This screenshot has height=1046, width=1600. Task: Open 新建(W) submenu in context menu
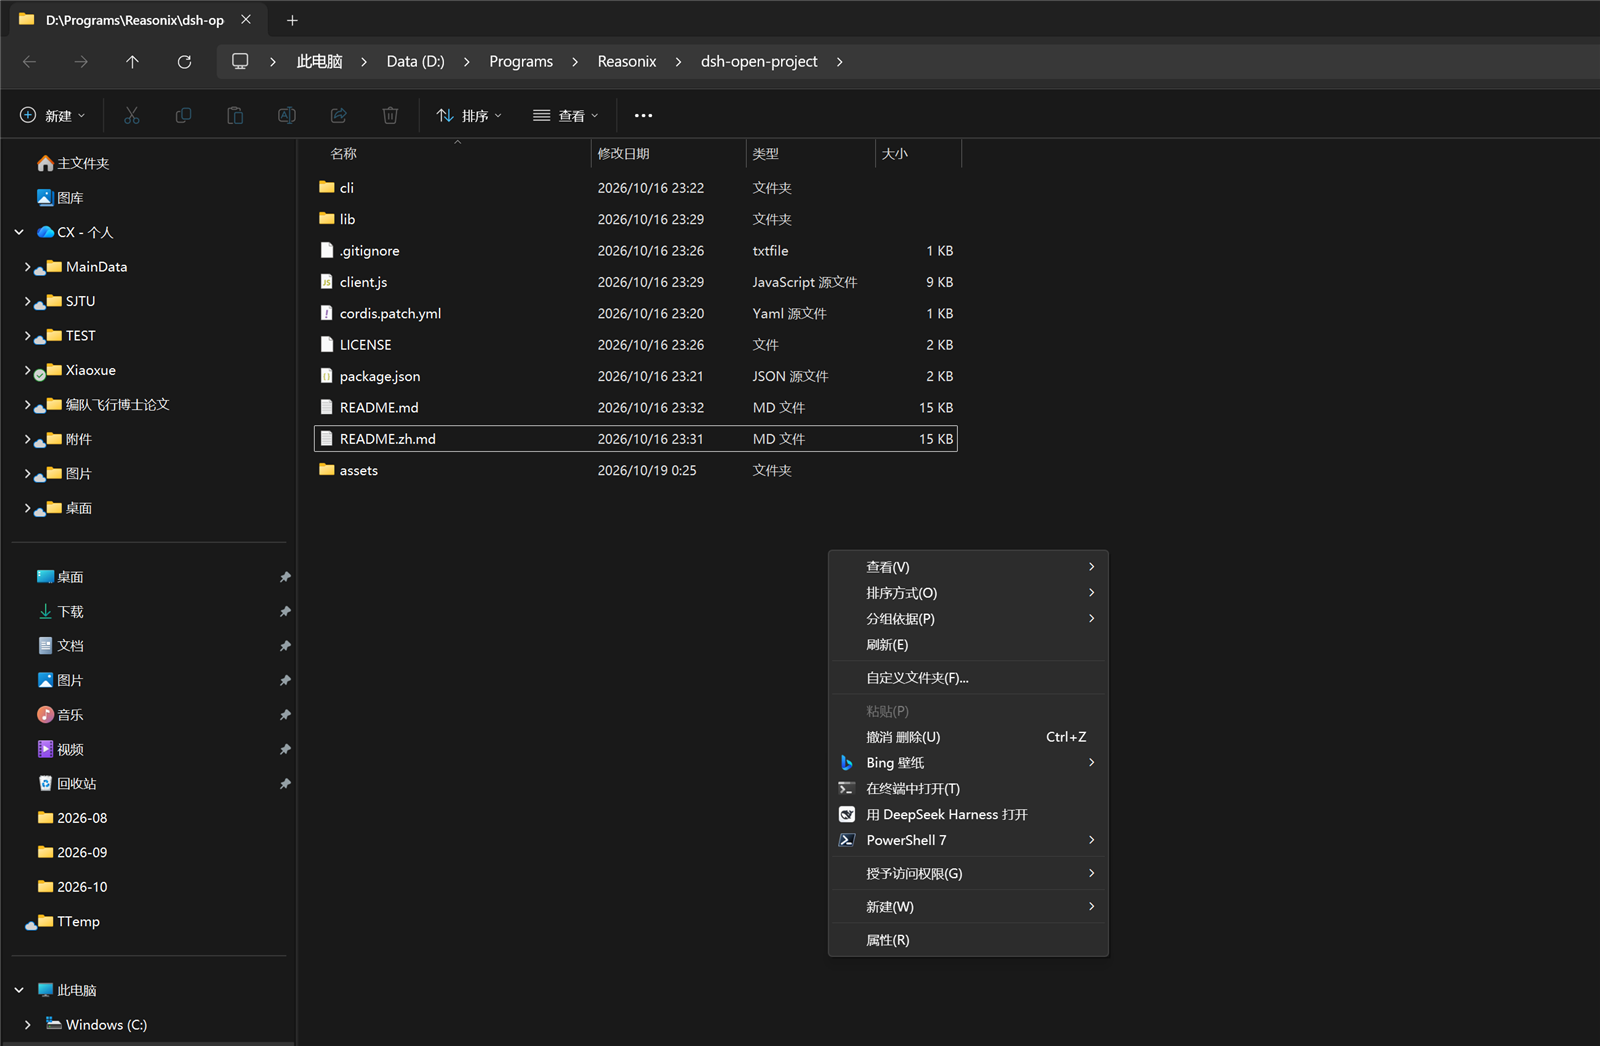click(968, 907)
